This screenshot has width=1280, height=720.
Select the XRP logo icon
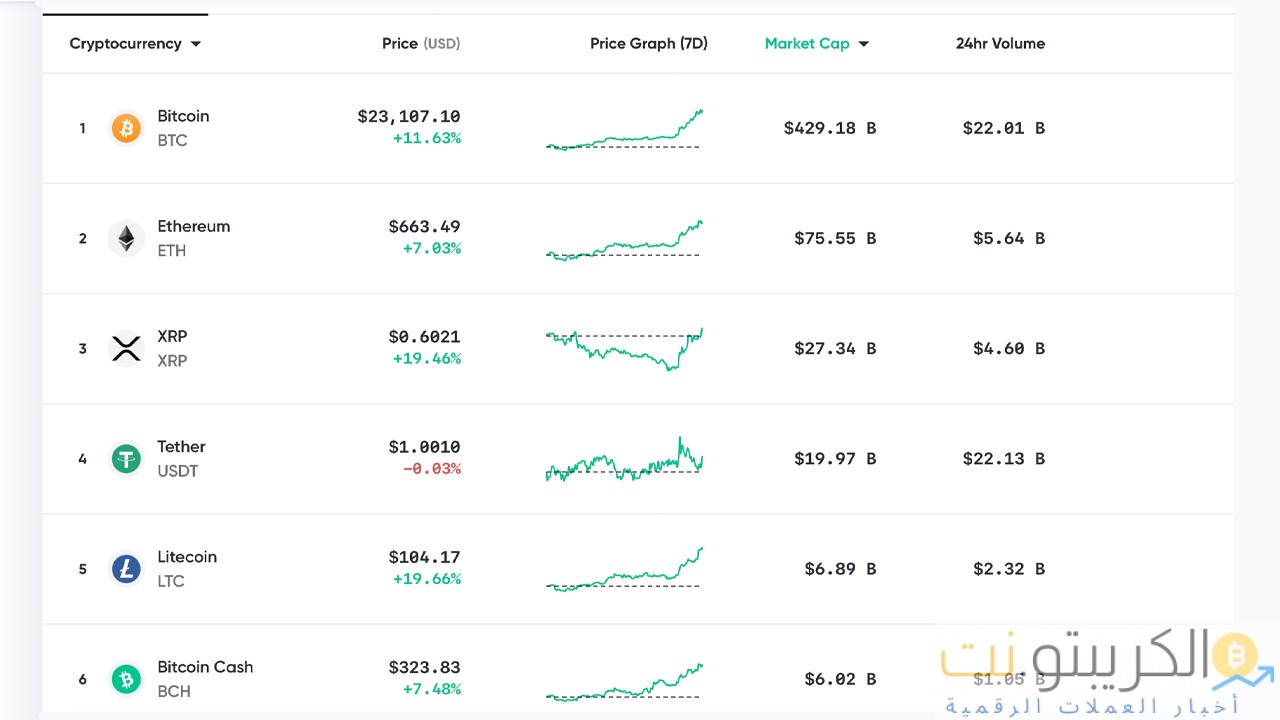pos(125,348)
